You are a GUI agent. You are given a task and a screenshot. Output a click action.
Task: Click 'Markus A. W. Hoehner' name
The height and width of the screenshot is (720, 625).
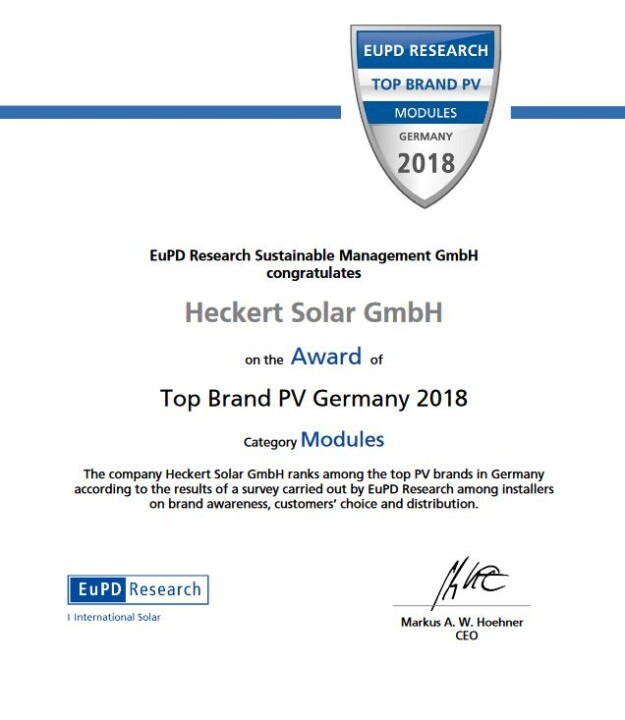tap(462, 622)
